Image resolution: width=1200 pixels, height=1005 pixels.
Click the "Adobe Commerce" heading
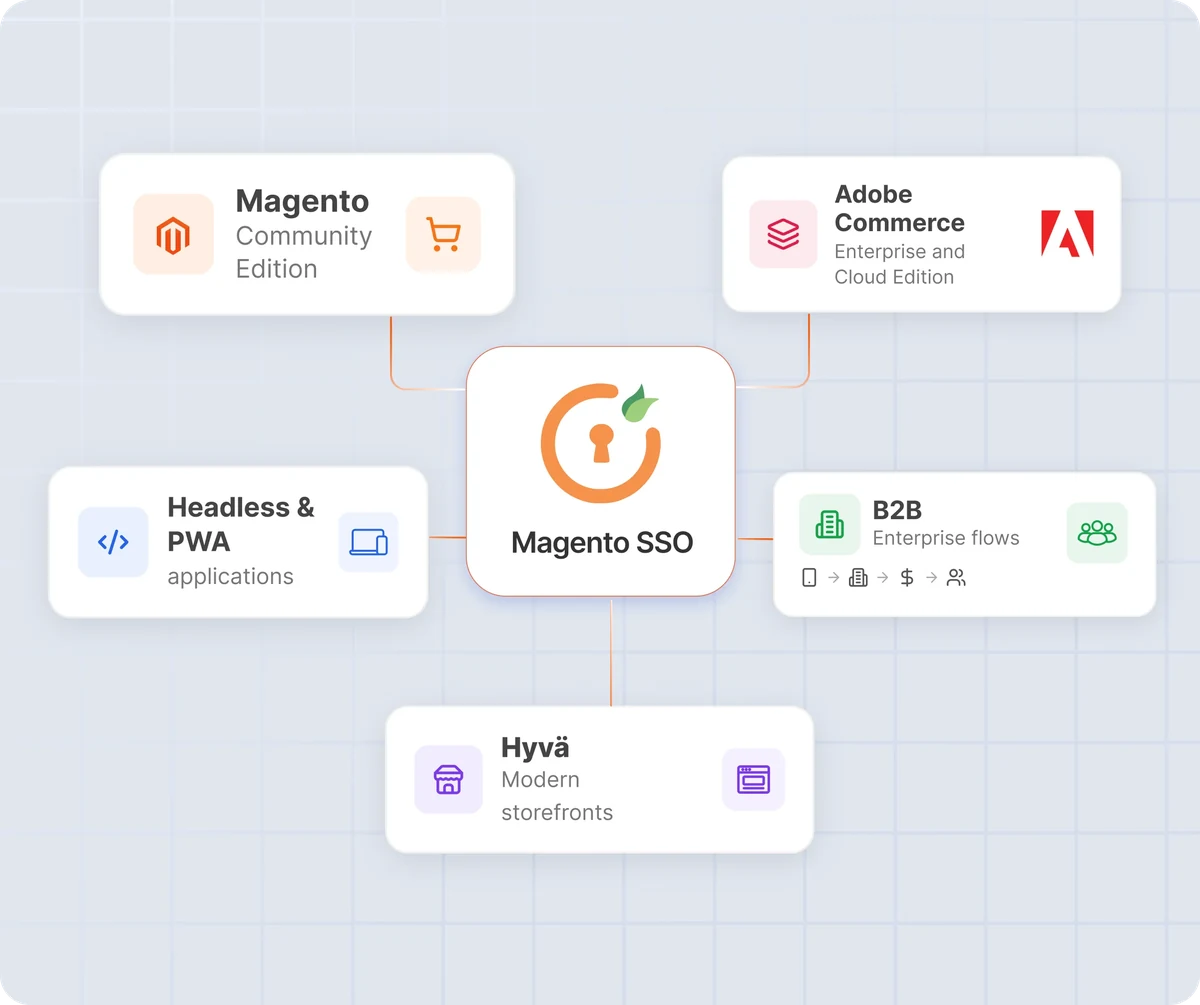pos(900,208)
